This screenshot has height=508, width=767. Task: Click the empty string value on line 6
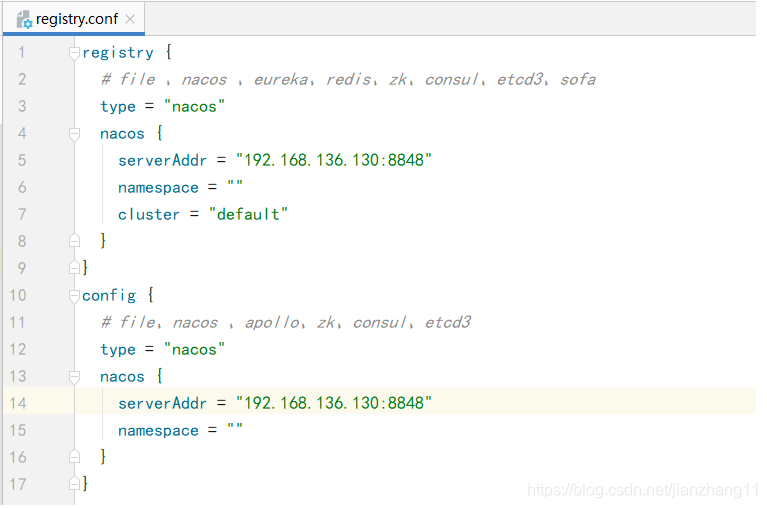pyautogui.click(x=235, y=184)
